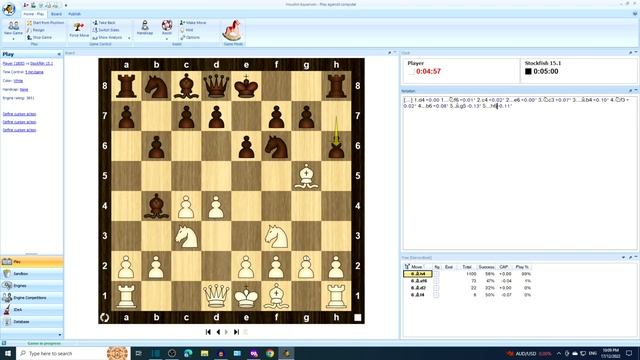Screen dimensions: 640x360
Task: Toggle checkbox in third tree move row
Action: 436,288
